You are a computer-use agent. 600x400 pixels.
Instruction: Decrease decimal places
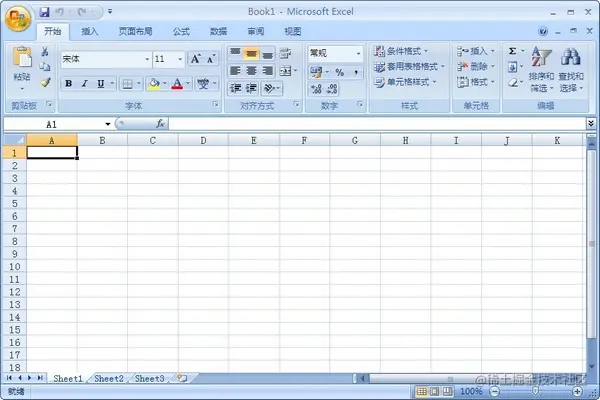point(332,89)
